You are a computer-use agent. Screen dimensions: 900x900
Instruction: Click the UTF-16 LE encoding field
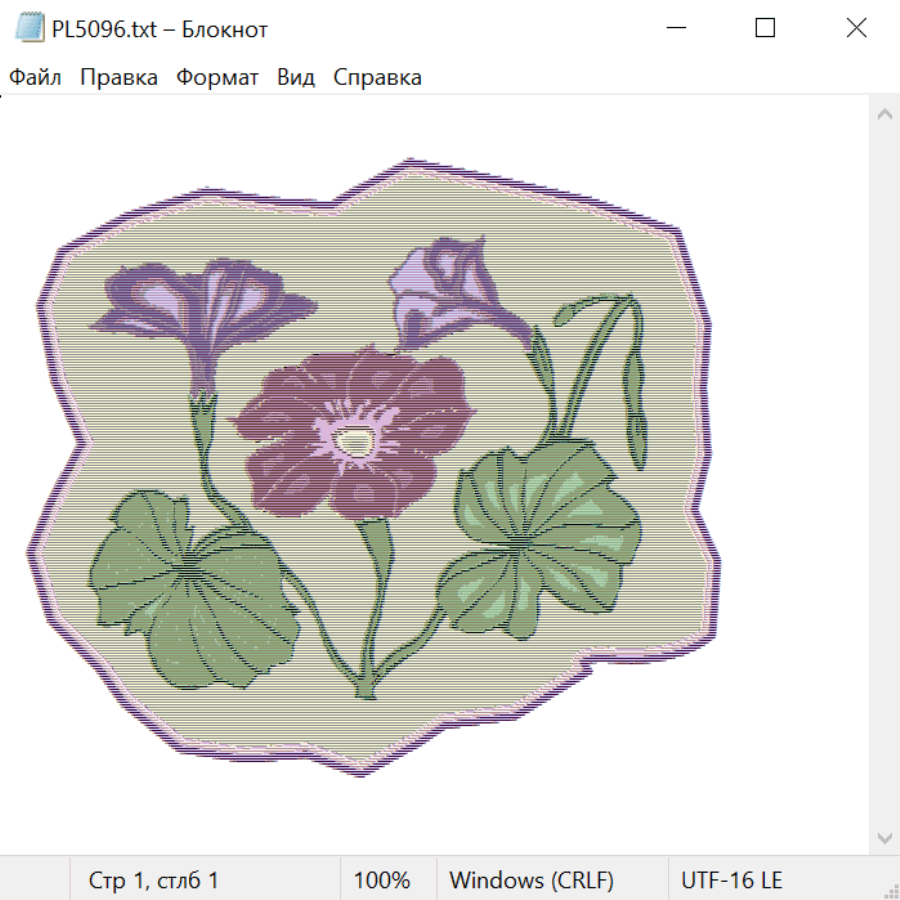click(x=731, y=881)
